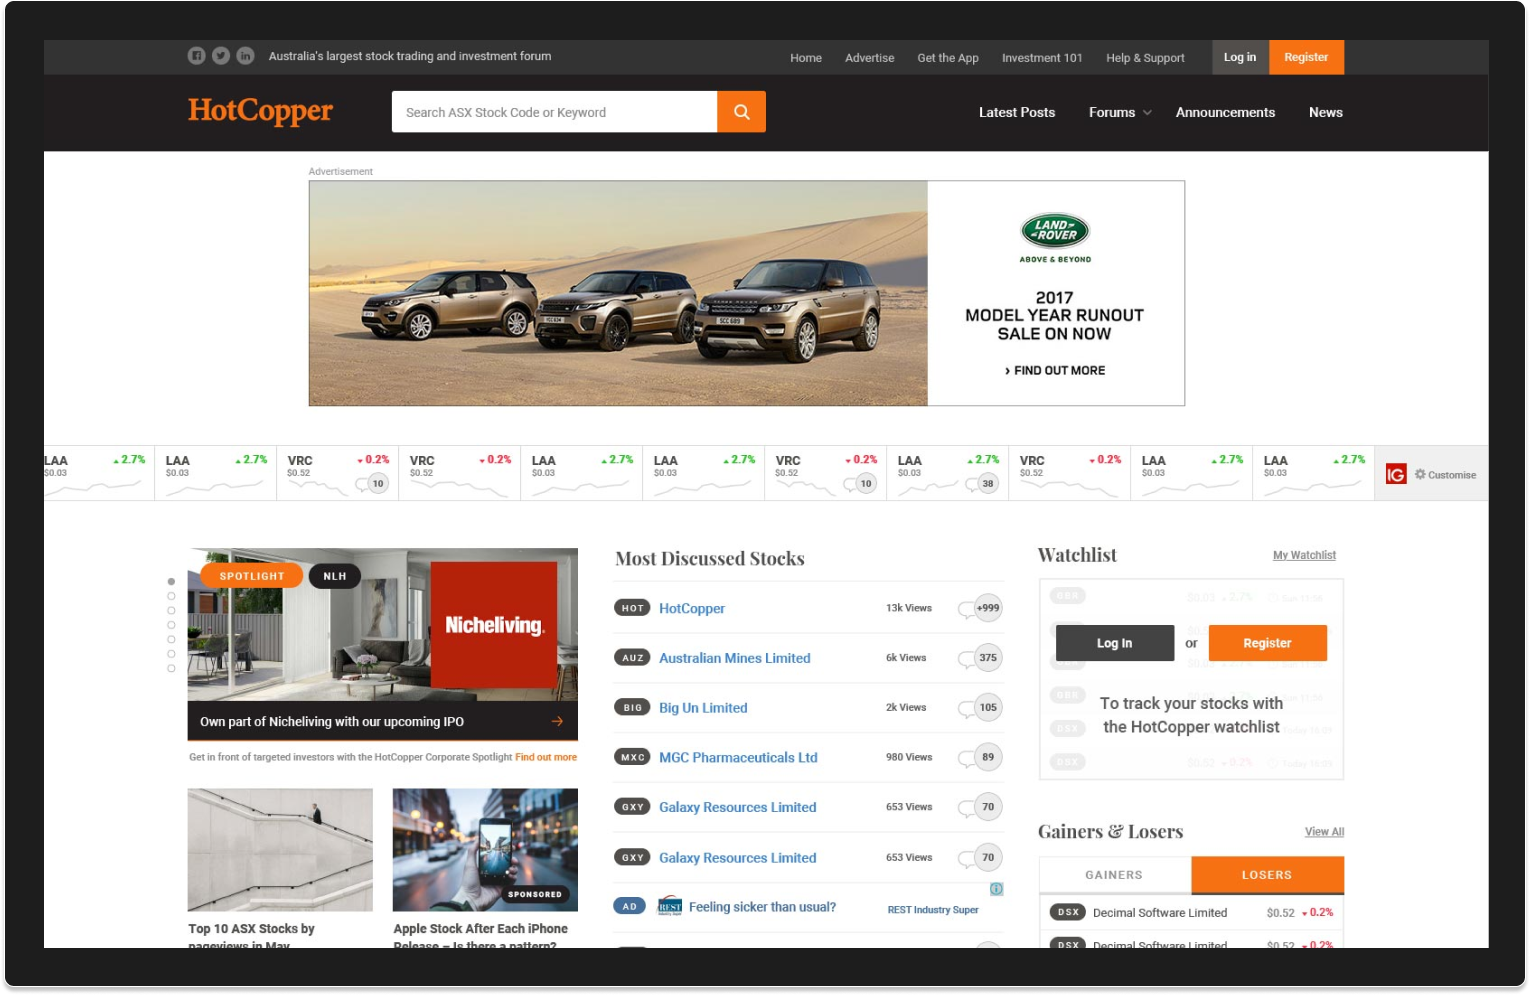The image size is (1530, 995).
Task: Select the fifth spotlight carousel dot
Action: [171, 639]
